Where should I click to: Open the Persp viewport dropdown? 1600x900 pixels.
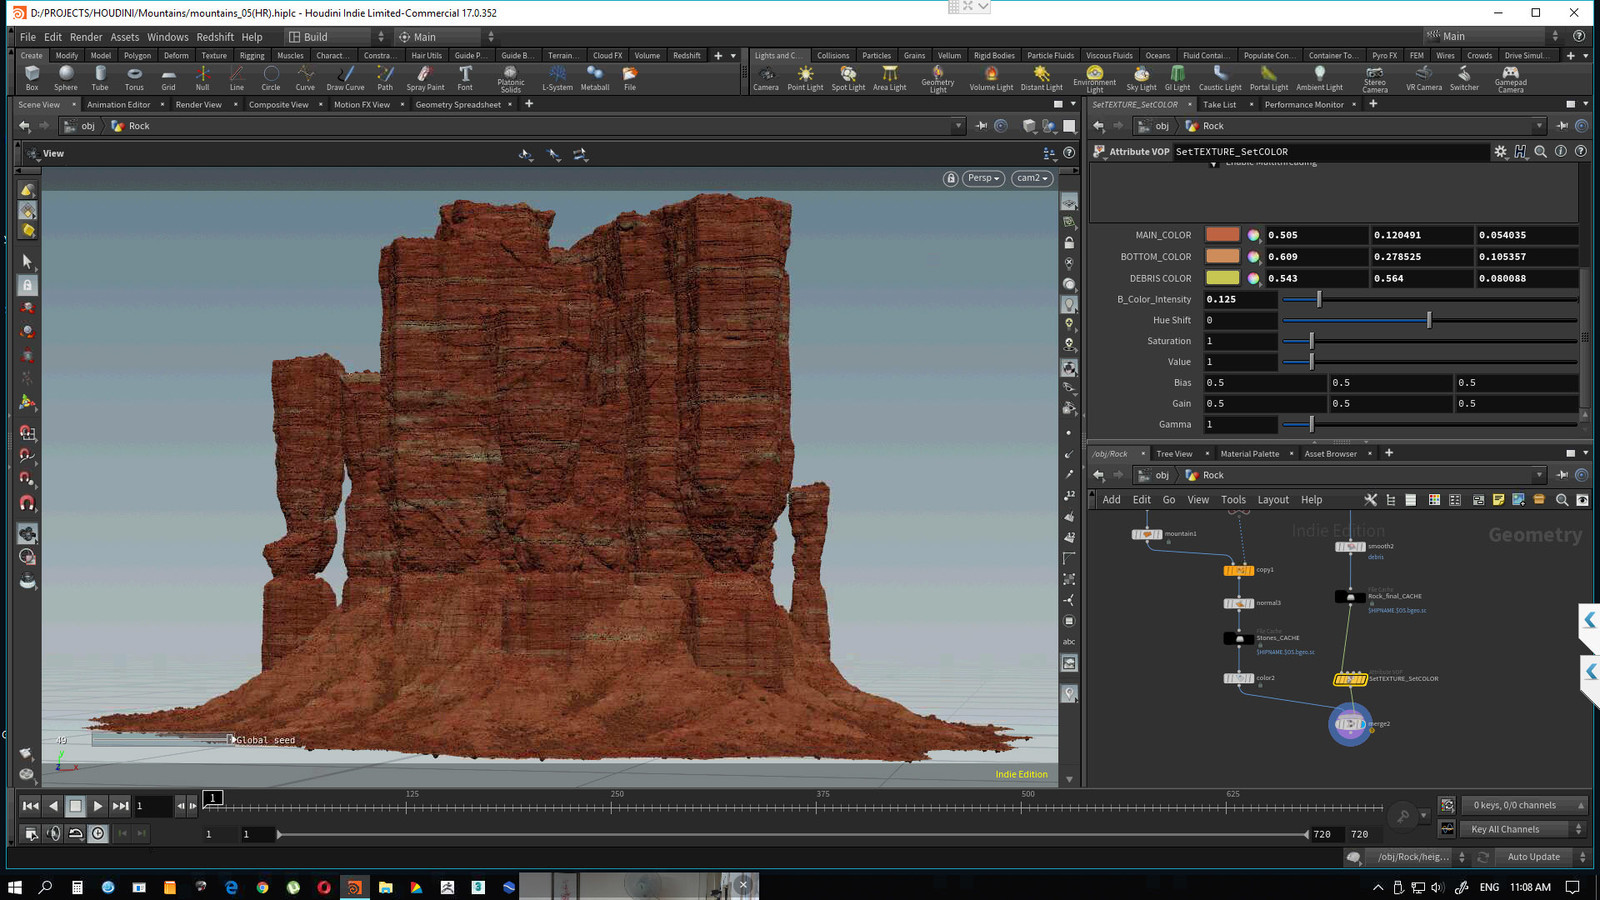click(983, 178)
